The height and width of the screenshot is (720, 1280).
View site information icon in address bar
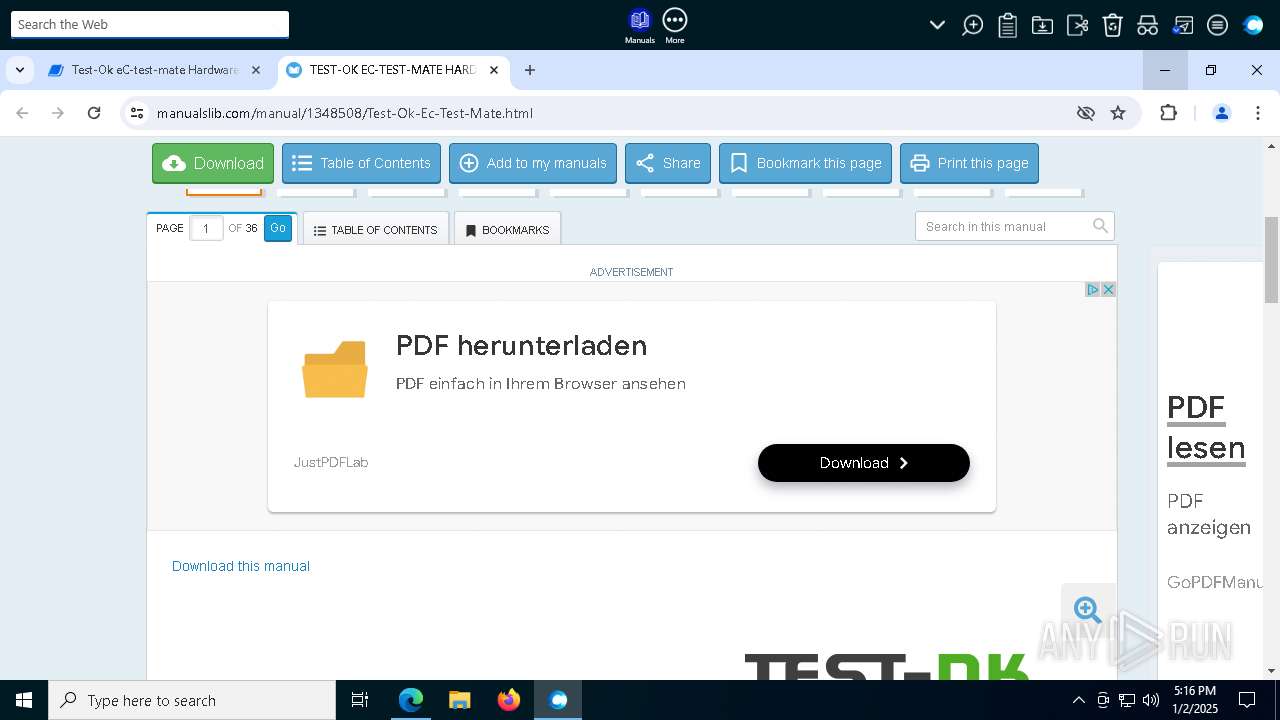[x=137, y=113]
